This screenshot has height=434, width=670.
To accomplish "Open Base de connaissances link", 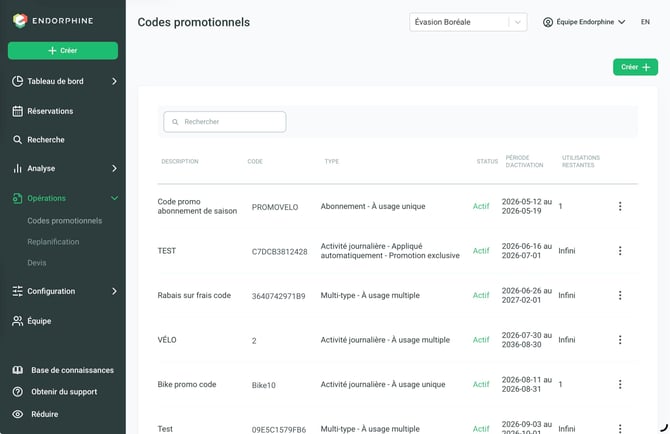I will click(72, 370).
